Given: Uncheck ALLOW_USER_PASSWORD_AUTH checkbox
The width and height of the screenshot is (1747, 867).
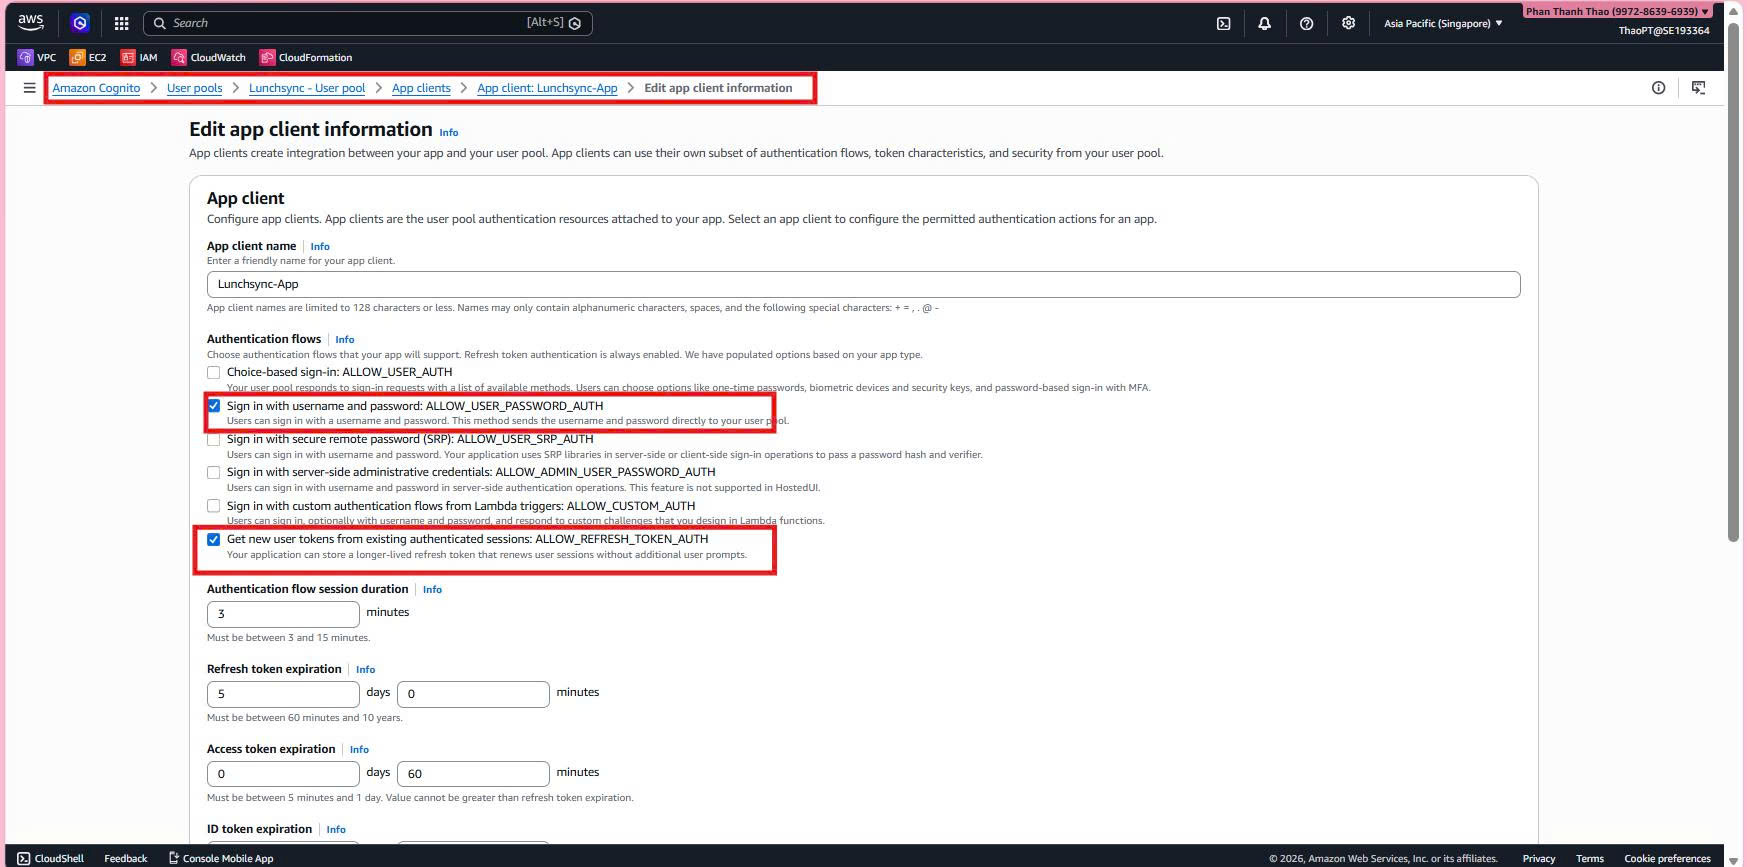Looking at the screenshot, I should point(214,406).
